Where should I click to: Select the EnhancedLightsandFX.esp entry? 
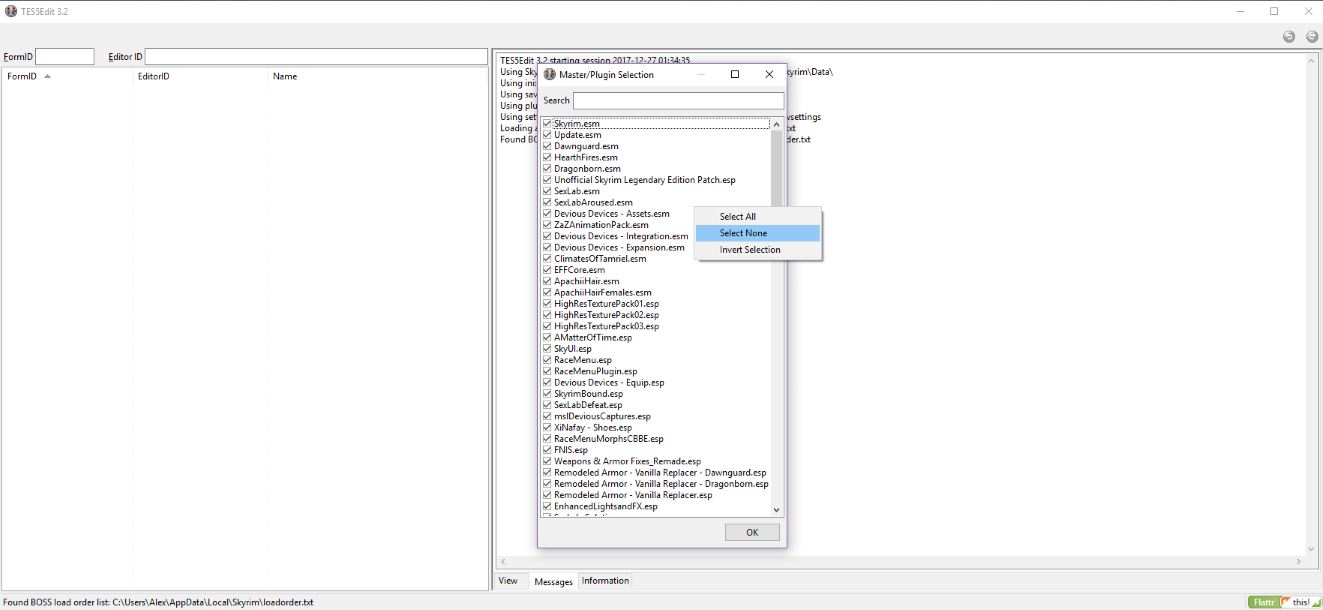coord(606,506)
